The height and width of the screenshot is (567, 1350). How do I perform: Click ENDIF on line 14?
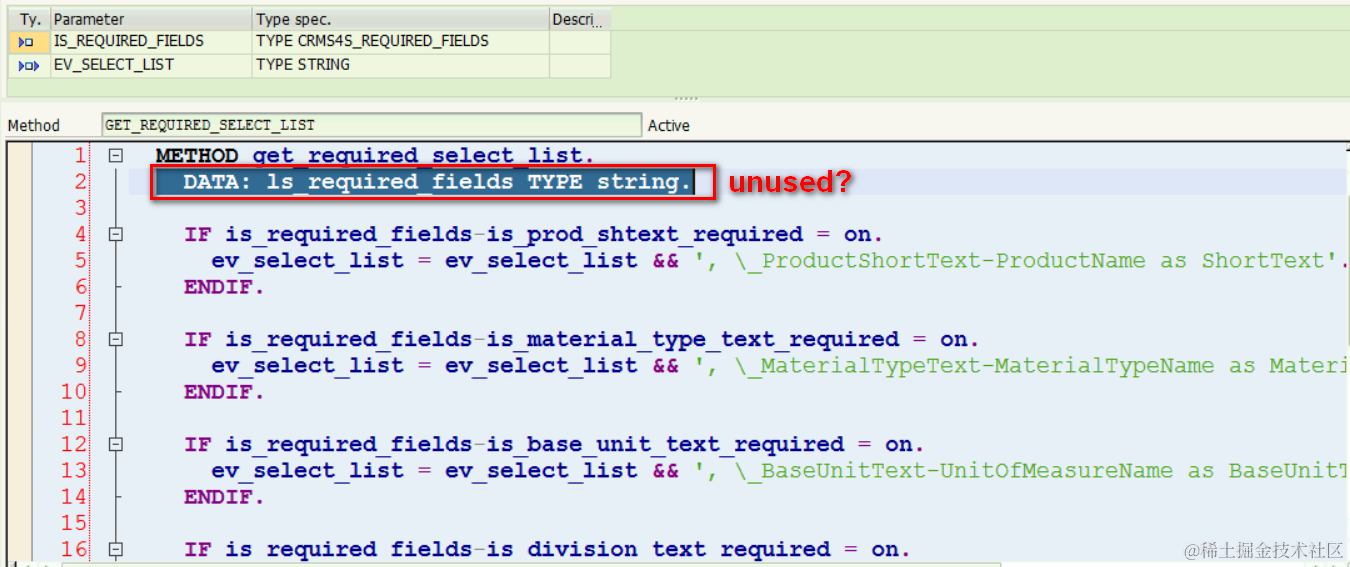pos(224,496)
